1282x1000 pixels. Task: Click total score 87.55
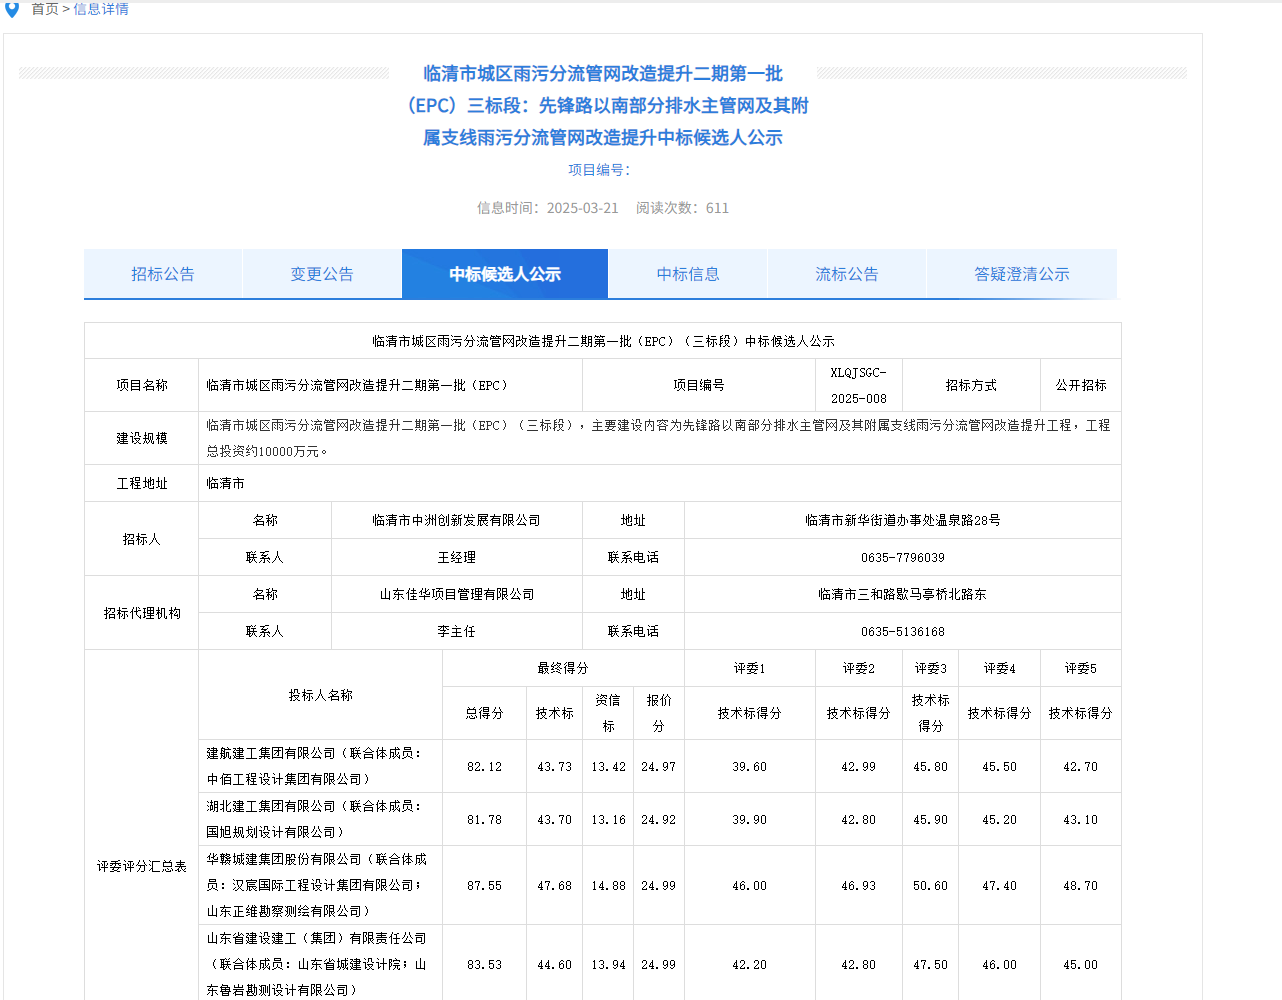click(x=485, y=886)
